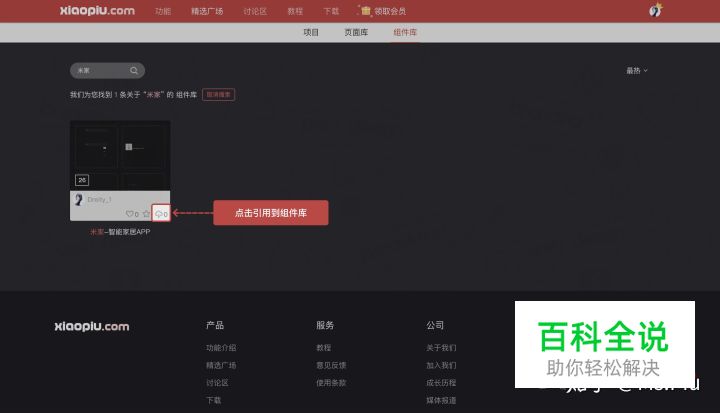
Task: Open 教程 in top navigation
Action: click(x=295, y=11)
